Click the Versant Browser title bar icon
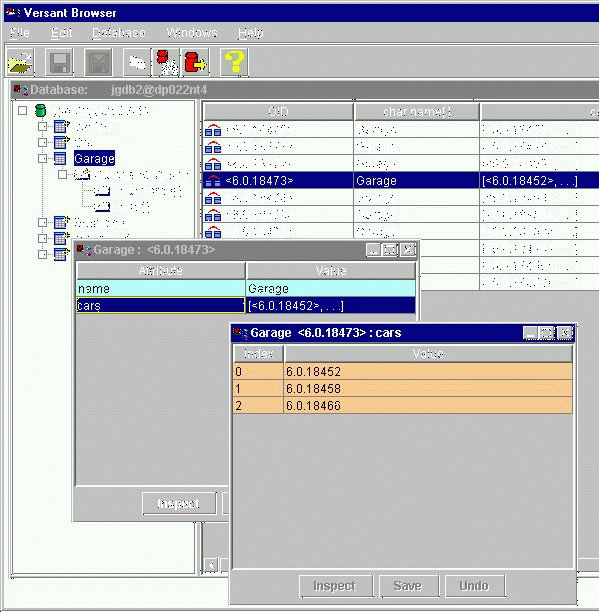 [12, 12]
